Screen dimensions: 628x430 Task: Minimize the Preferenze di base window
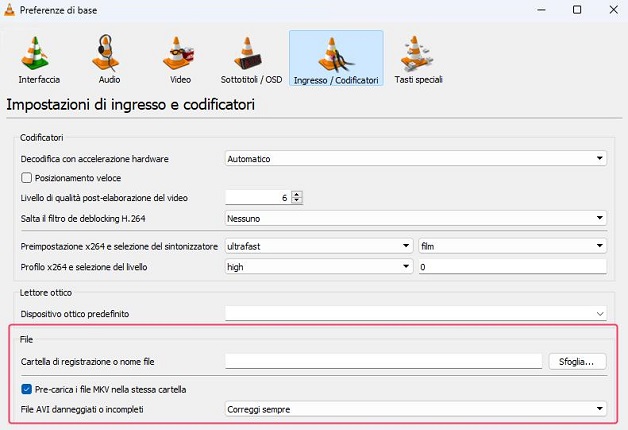(x=541, y=10)
